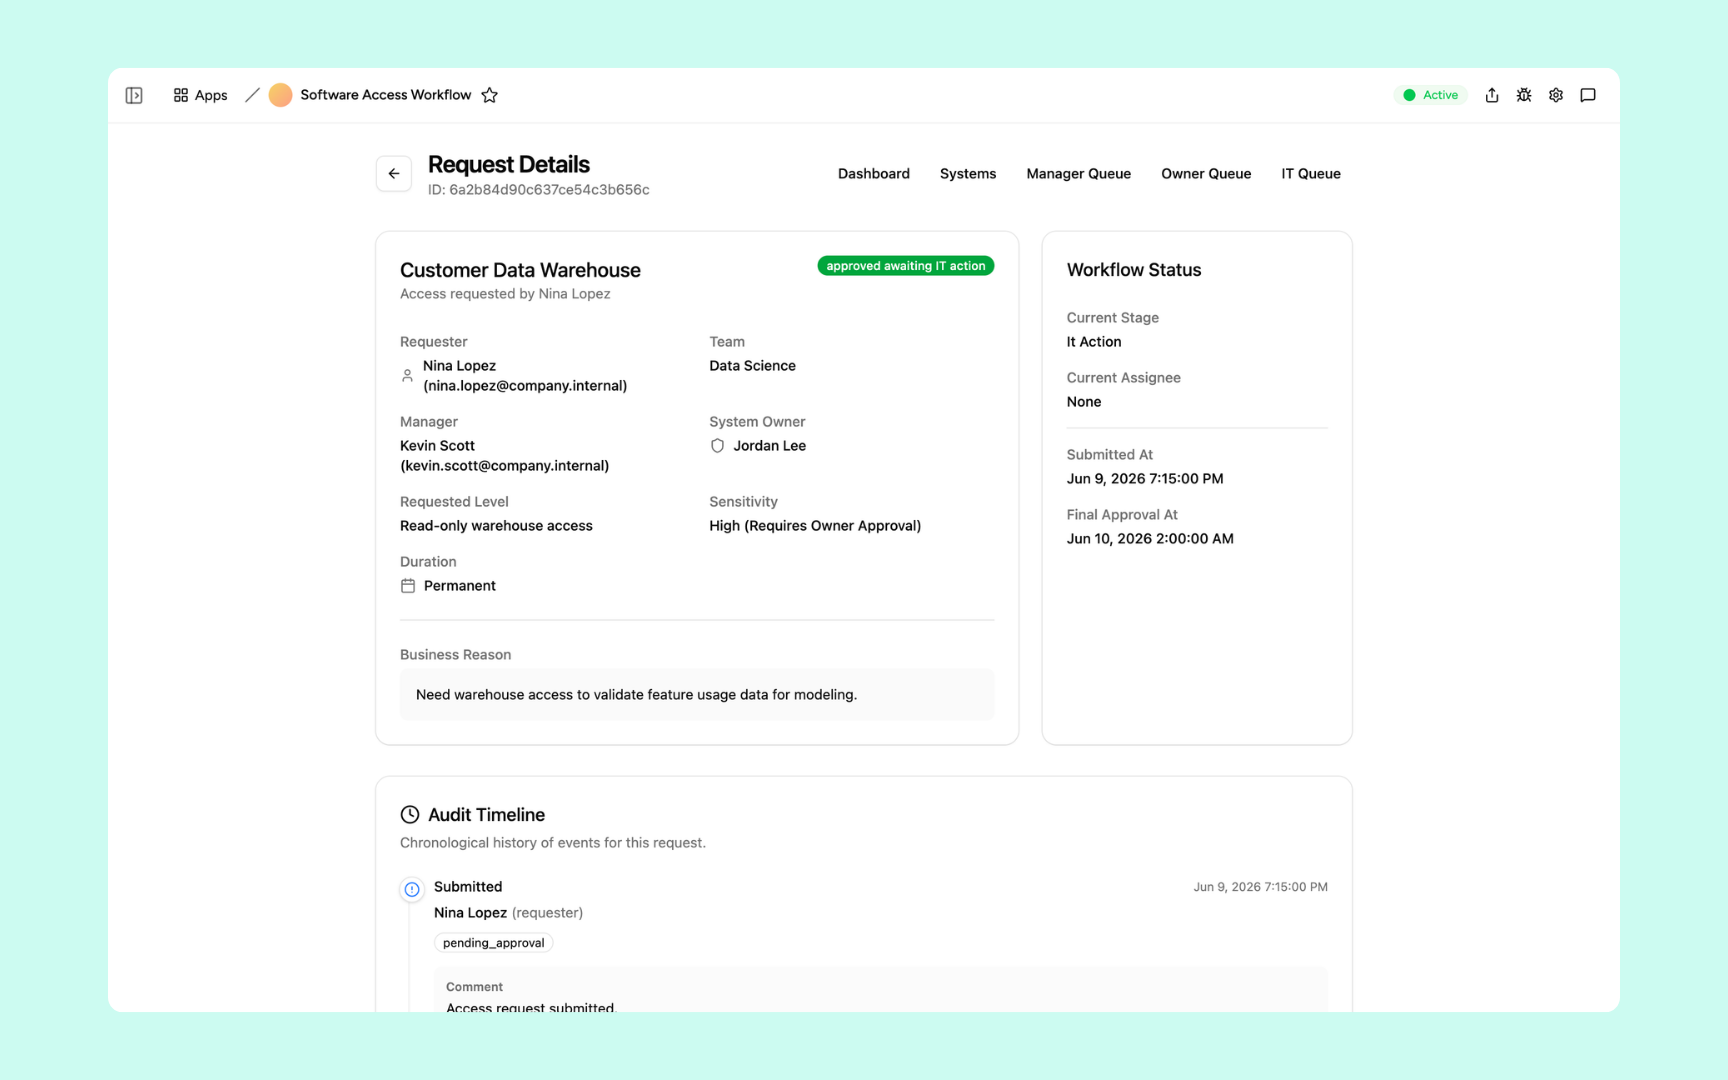Click the It Action stage value

click(1094, 342)
